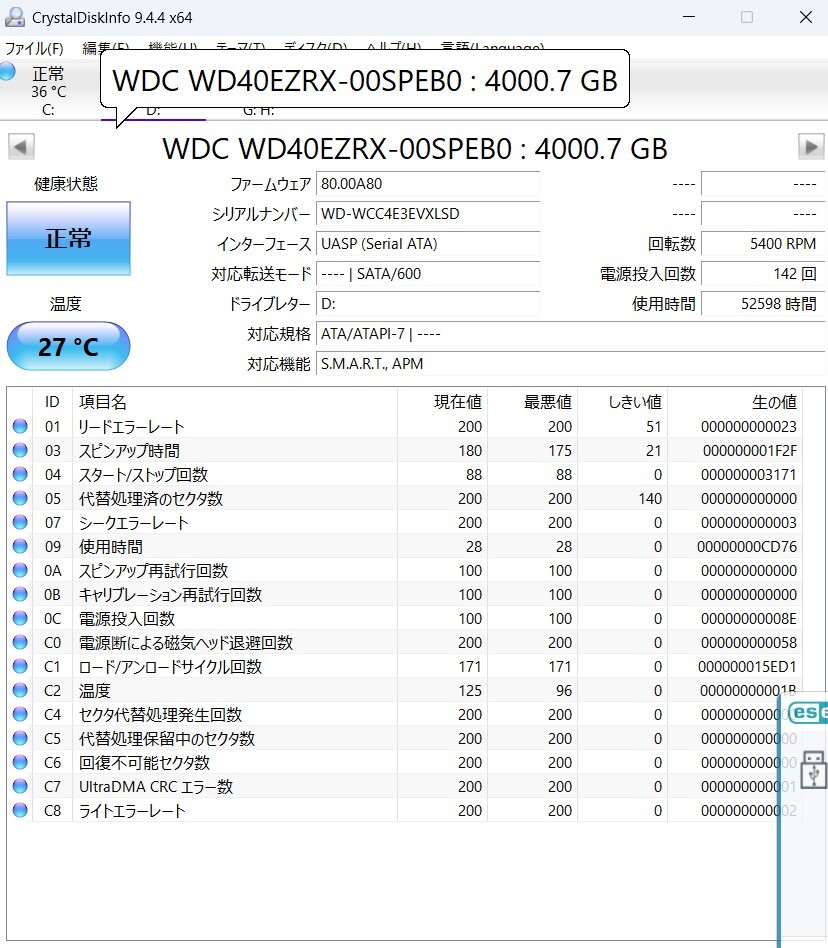Click the status circle beside ID 09 使用時間

[x=20, y=546]
